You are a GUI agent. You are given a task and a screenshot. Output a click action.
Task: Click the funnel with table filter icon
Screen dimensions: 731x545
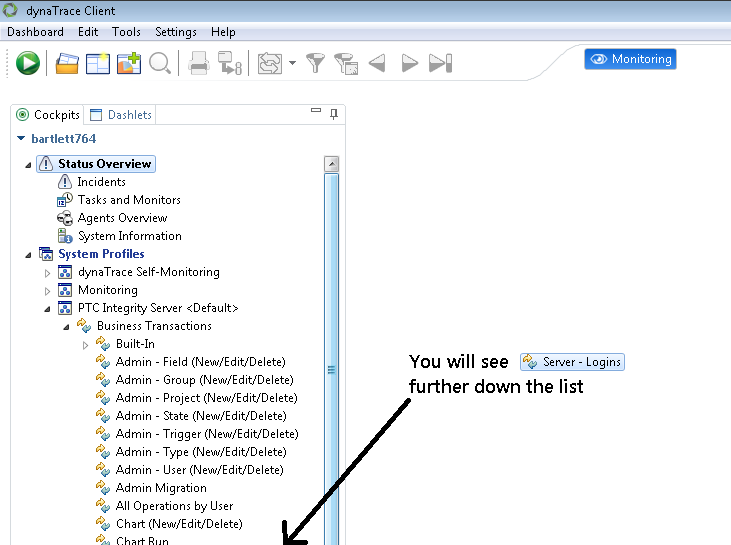[346, 64]
